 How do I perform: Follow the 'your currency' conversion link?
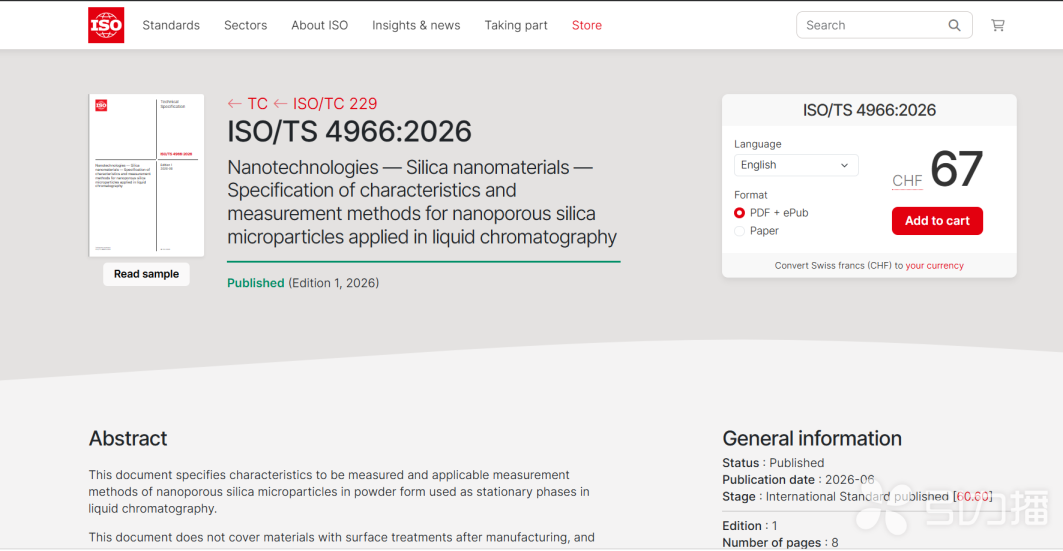tap(934, 266)
